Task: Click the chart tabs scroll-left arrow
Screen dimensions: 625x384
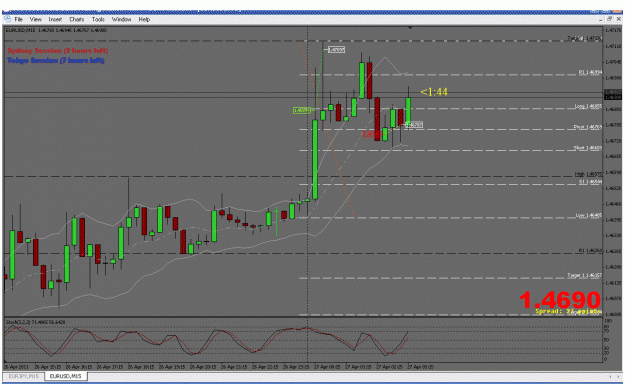Action: 610,376
